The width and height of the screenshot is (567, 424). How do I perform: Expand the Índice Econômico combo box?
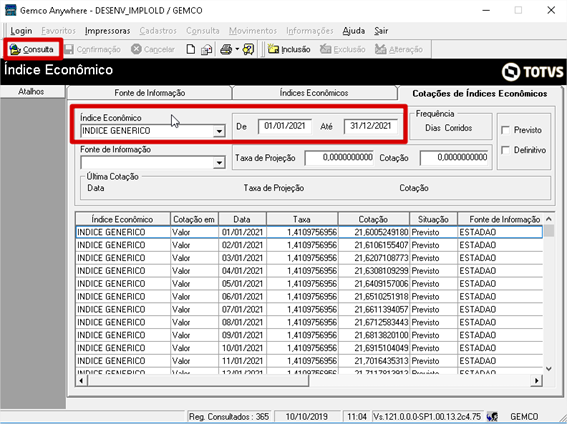[219, 131]
